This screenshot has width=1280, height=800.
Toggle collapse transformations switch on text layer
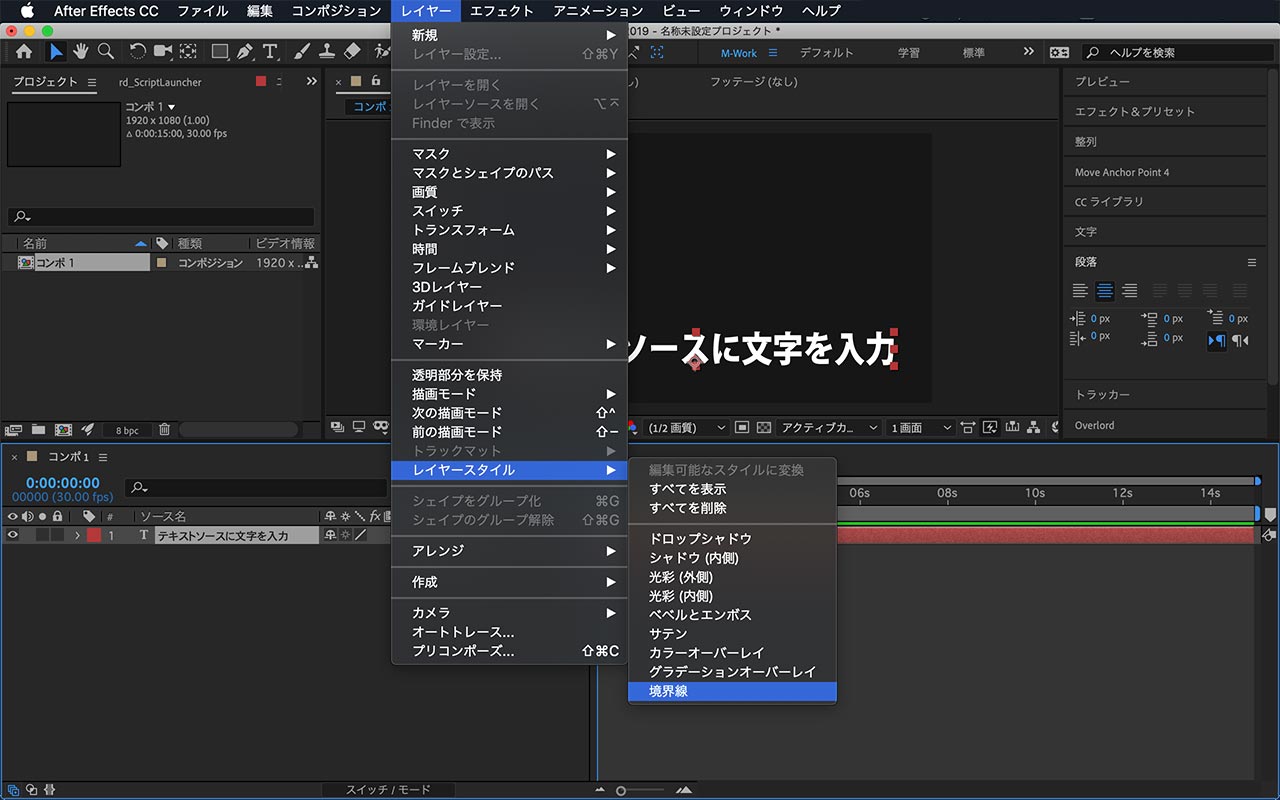point(346,536)
